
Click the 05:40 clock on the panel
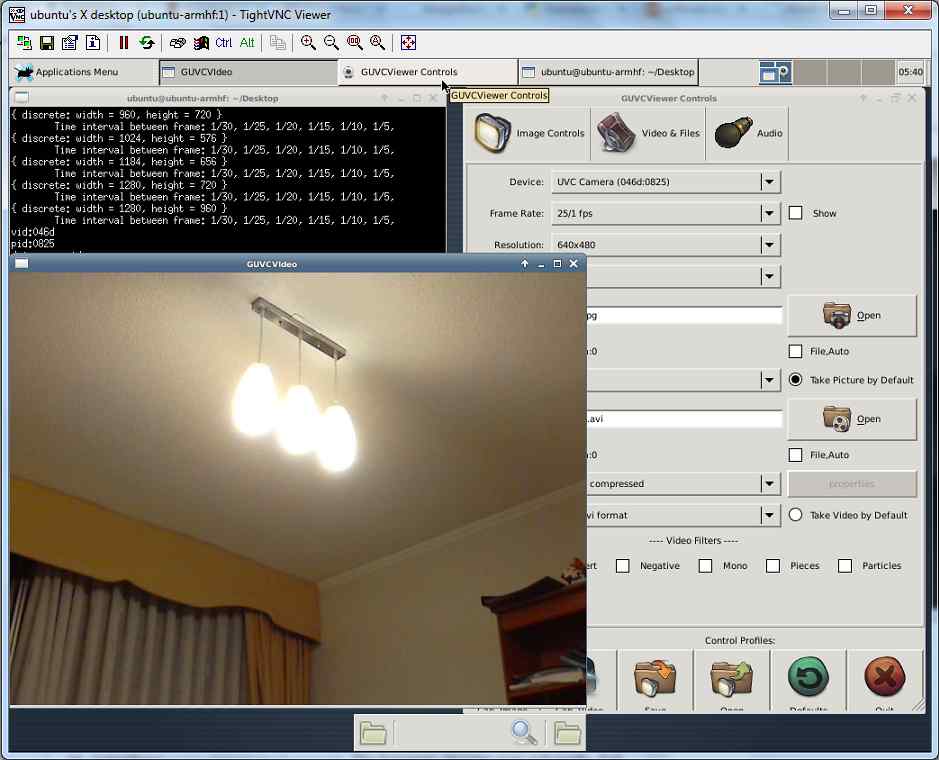(x=910, y=72)
